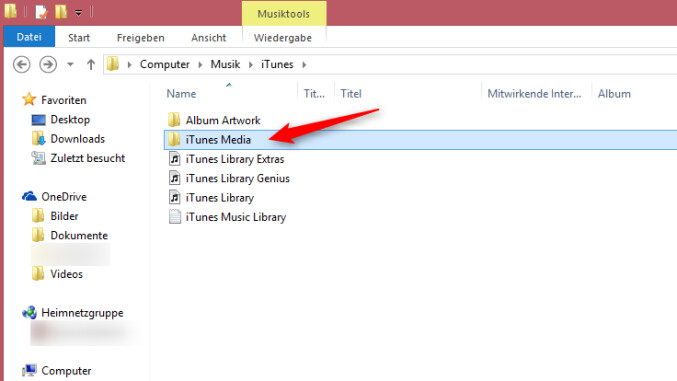Image resolution: width=677 pixels, height=381 pixels.
Task: Open Zuletzt besucht in the navigation pane
Action: click(88, 158)
